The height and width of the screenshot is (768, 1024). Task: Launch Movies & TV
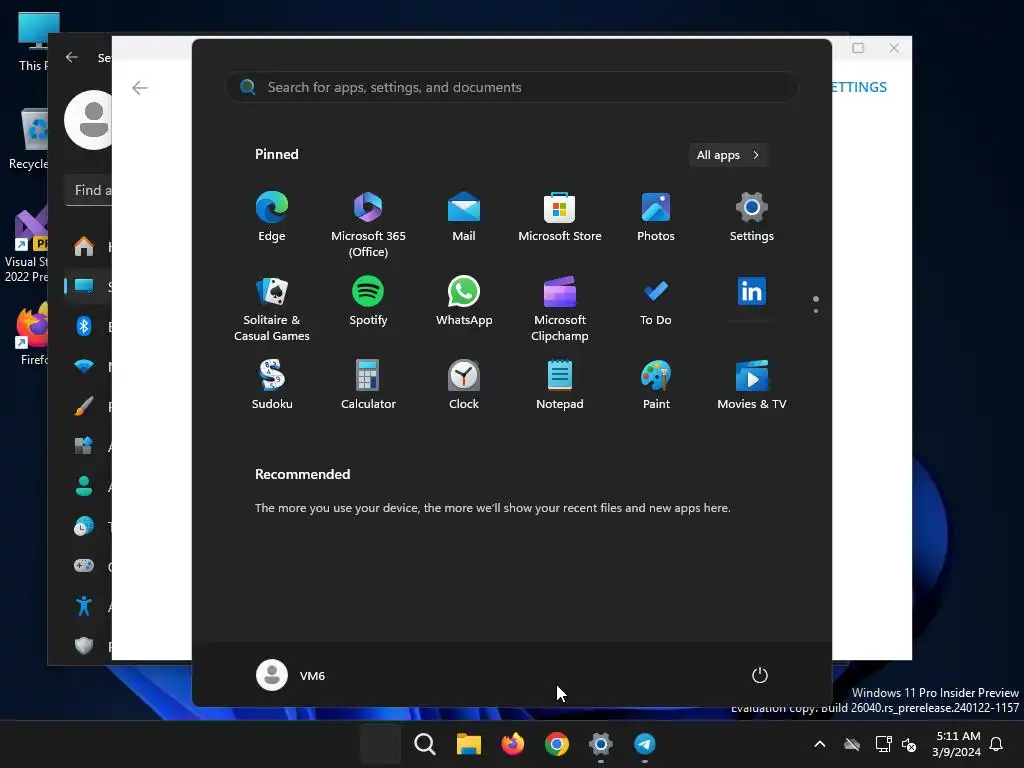click(x=752, y=385)
